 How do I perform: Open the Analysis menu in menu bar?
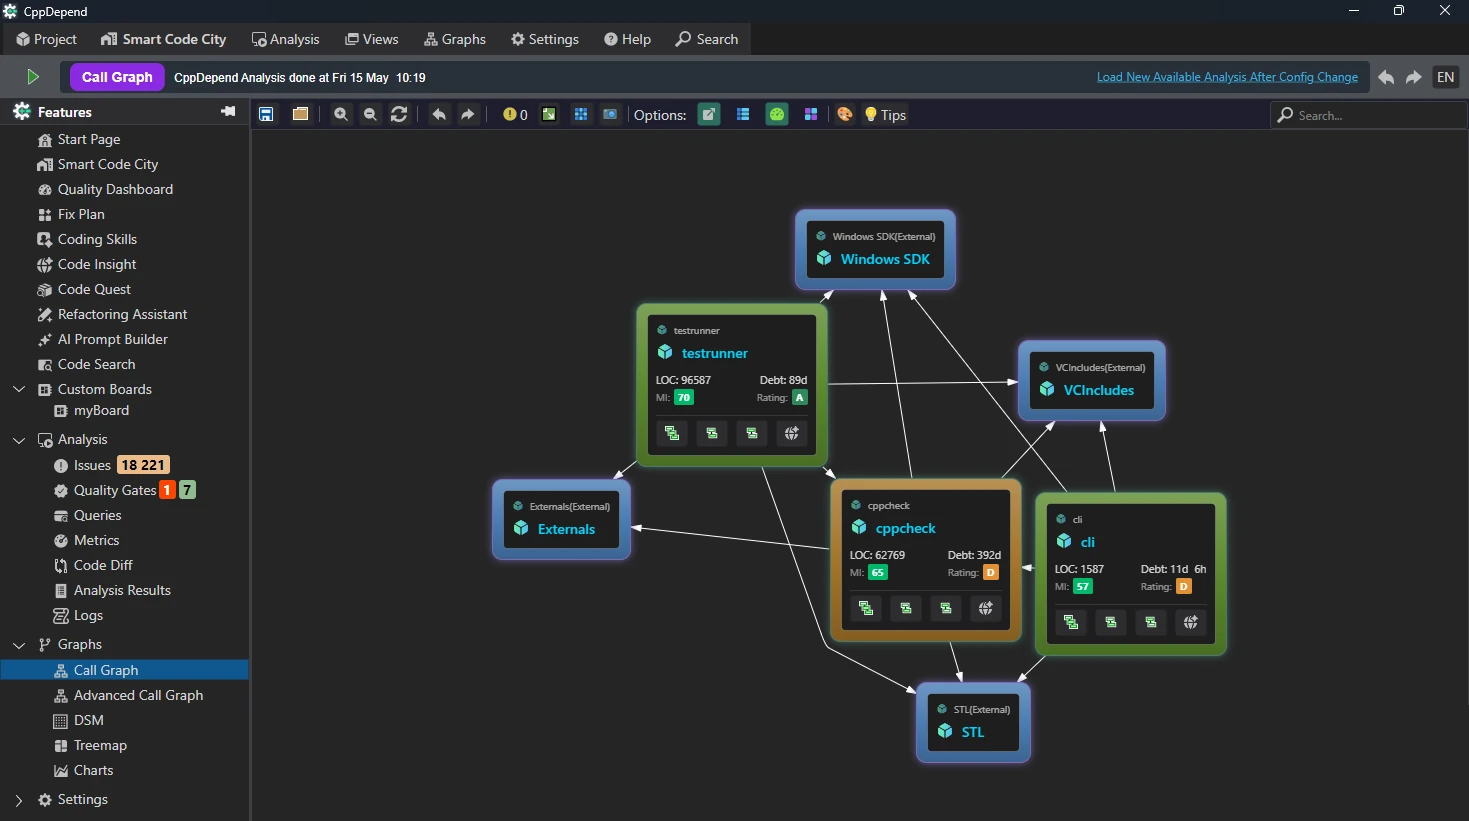point(286,39)
